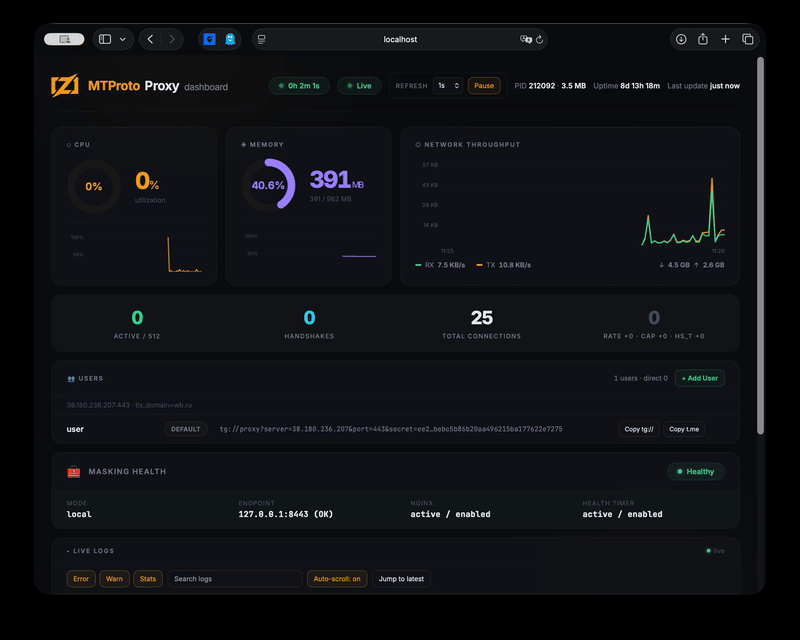Image resolution: width=800 pixels, height=640 pixels.
Task: Pause the dashboard refresh
Action: pos(484,86)
